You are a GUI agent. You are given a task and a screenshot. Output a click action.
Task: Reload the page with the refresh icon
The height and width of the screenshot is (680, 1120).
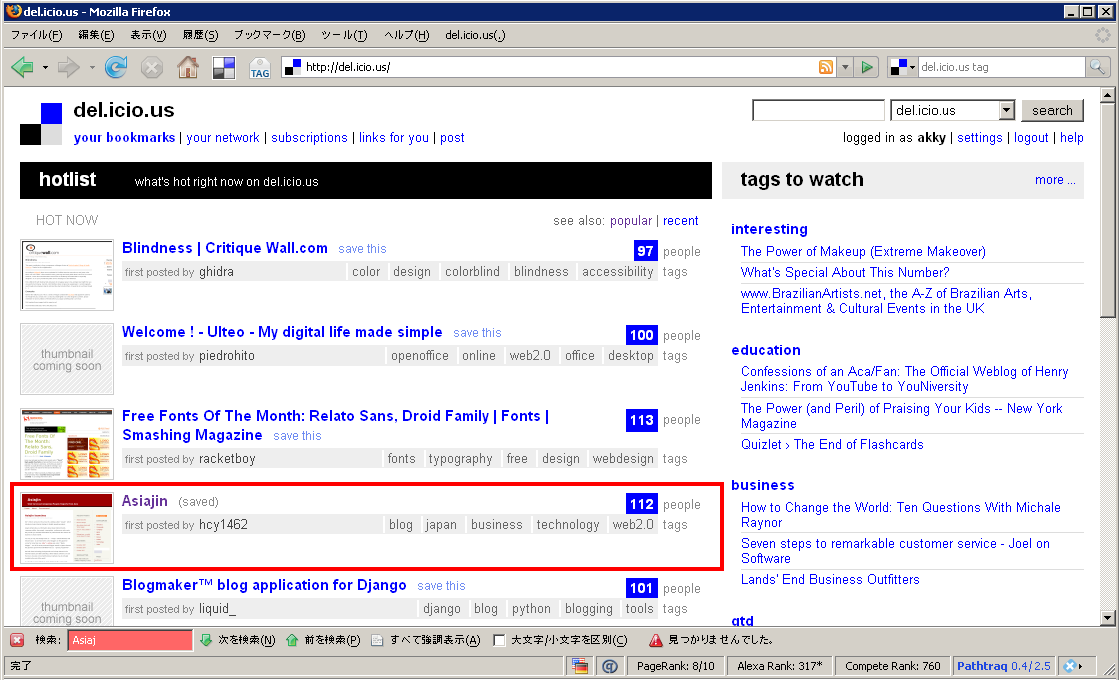pos(116,67)
